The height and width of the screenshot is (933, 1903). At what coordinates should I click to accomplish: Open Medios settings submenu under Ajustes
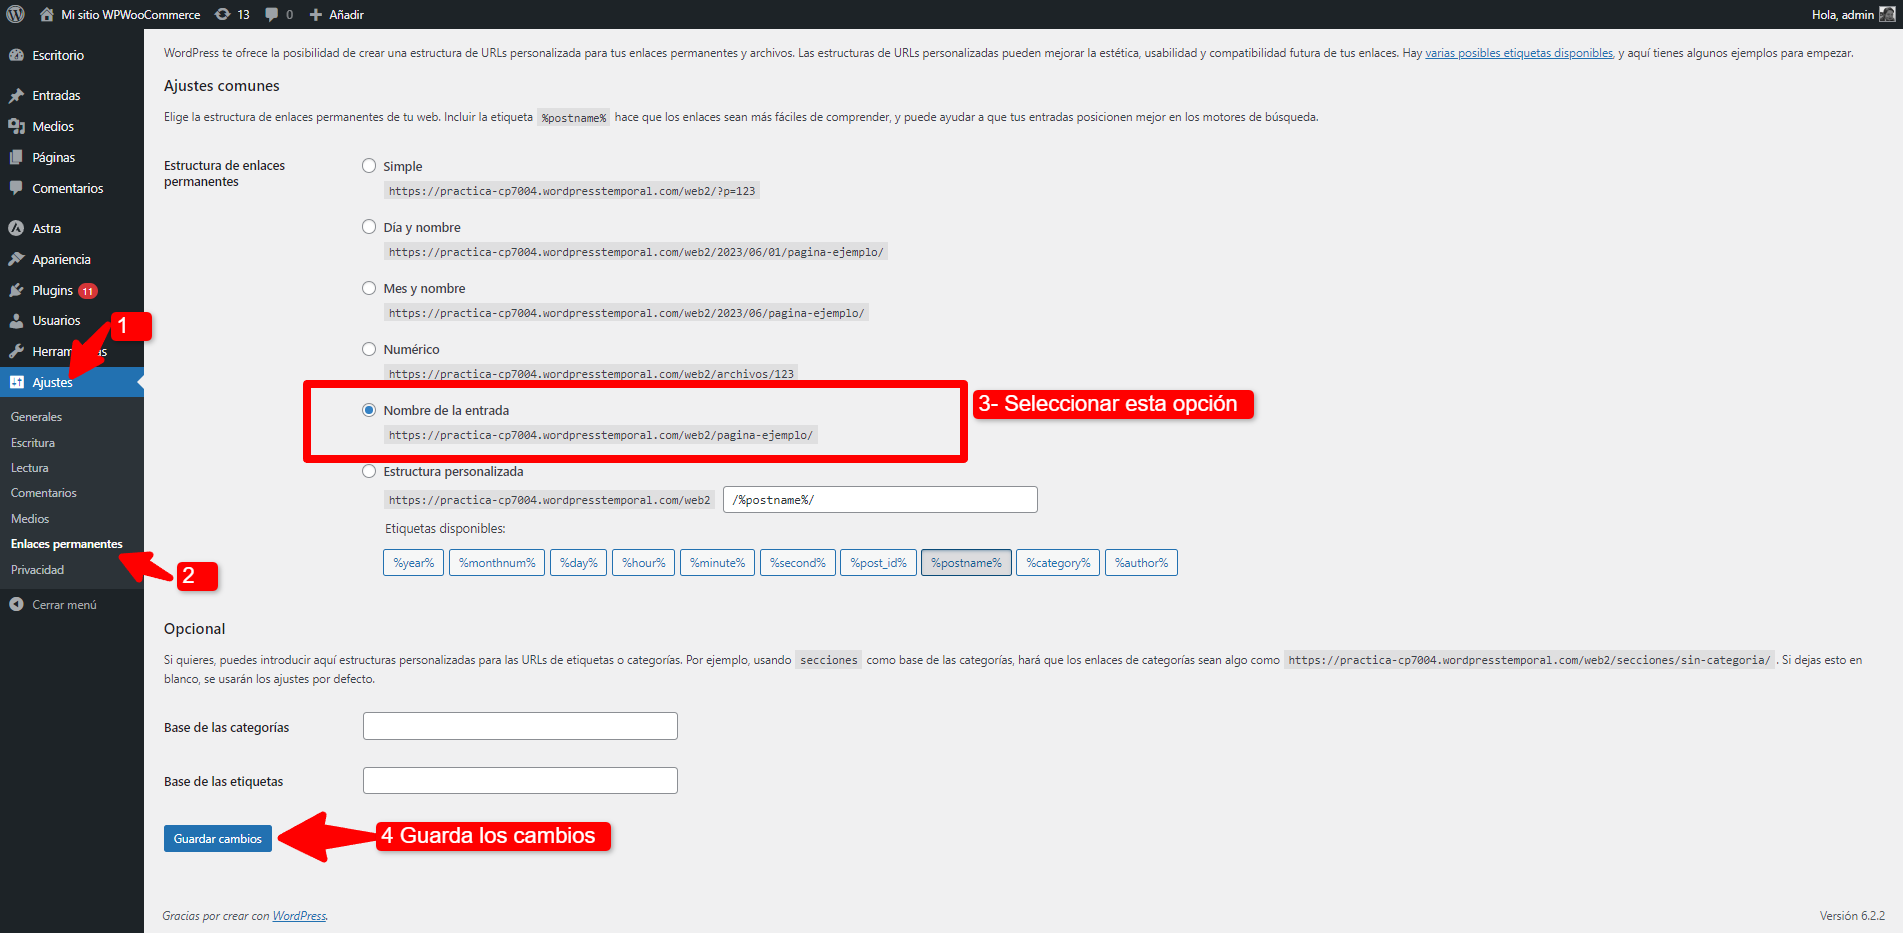30,519
